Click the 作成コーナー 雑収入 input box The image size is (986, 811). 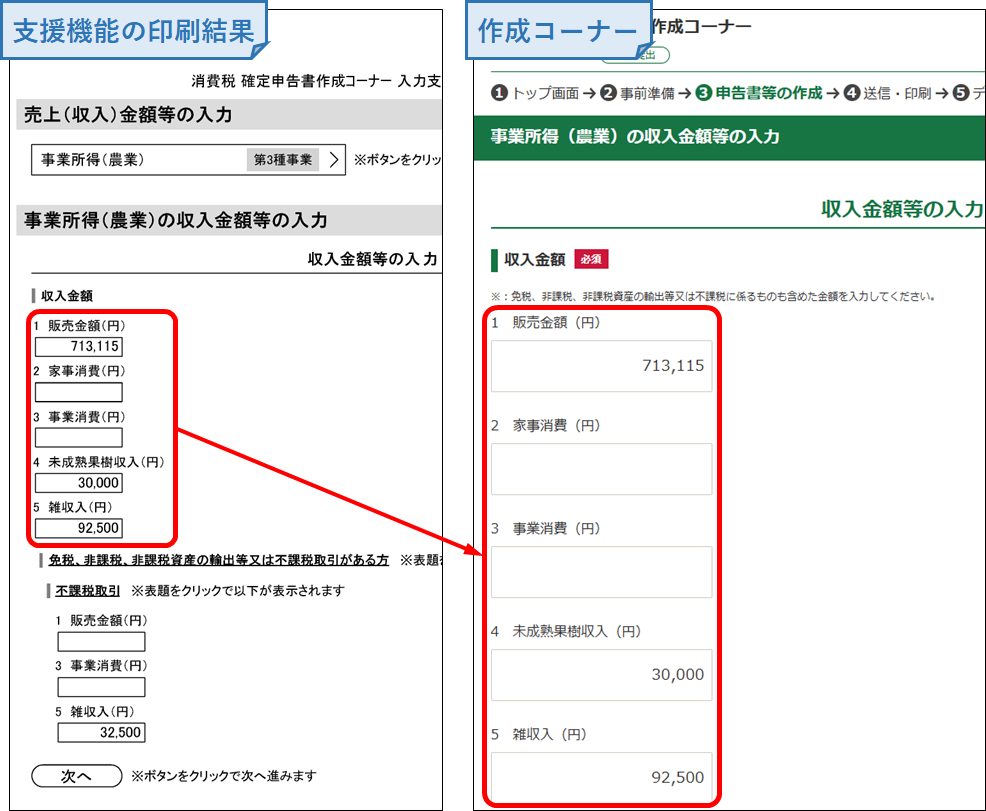601,778
